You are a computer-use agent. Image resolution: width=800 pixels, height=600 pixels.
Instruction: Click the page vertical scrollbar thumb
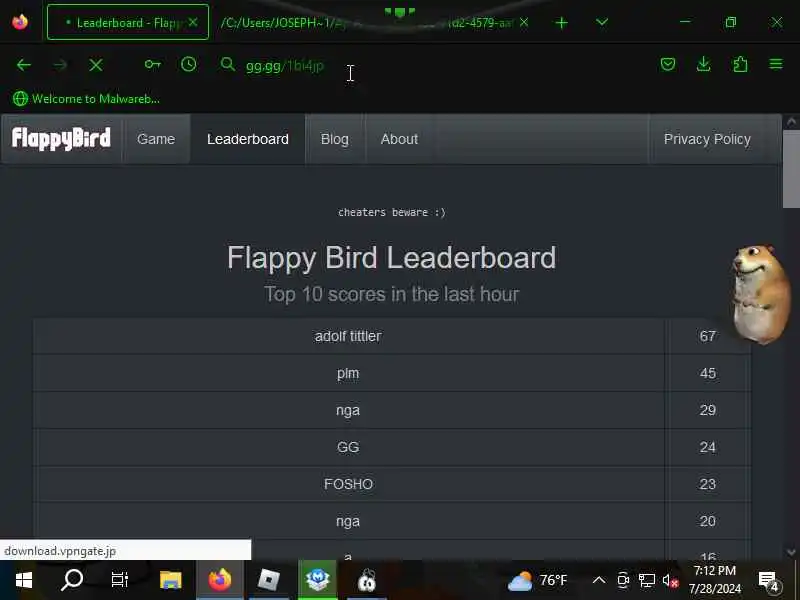click(791, 169)
